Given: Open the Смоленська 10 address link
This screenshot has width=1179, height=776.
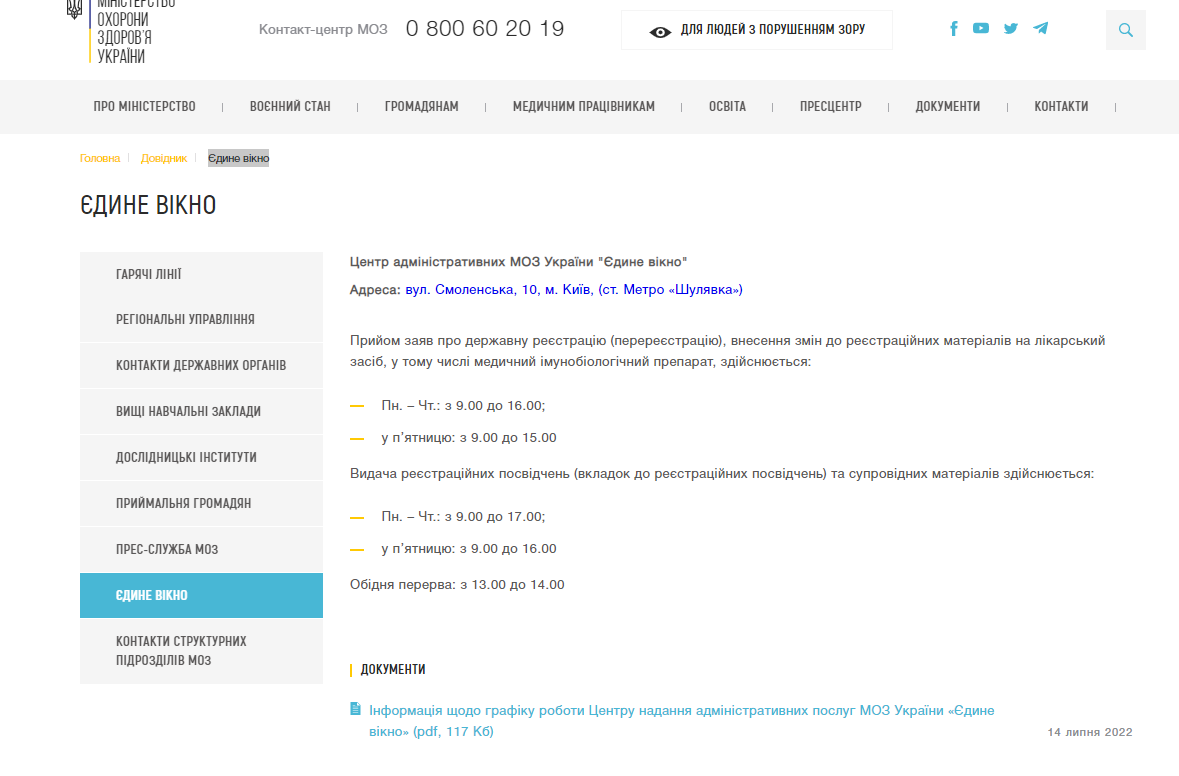Looking at the screenshot, I should (x=574, y=289).
